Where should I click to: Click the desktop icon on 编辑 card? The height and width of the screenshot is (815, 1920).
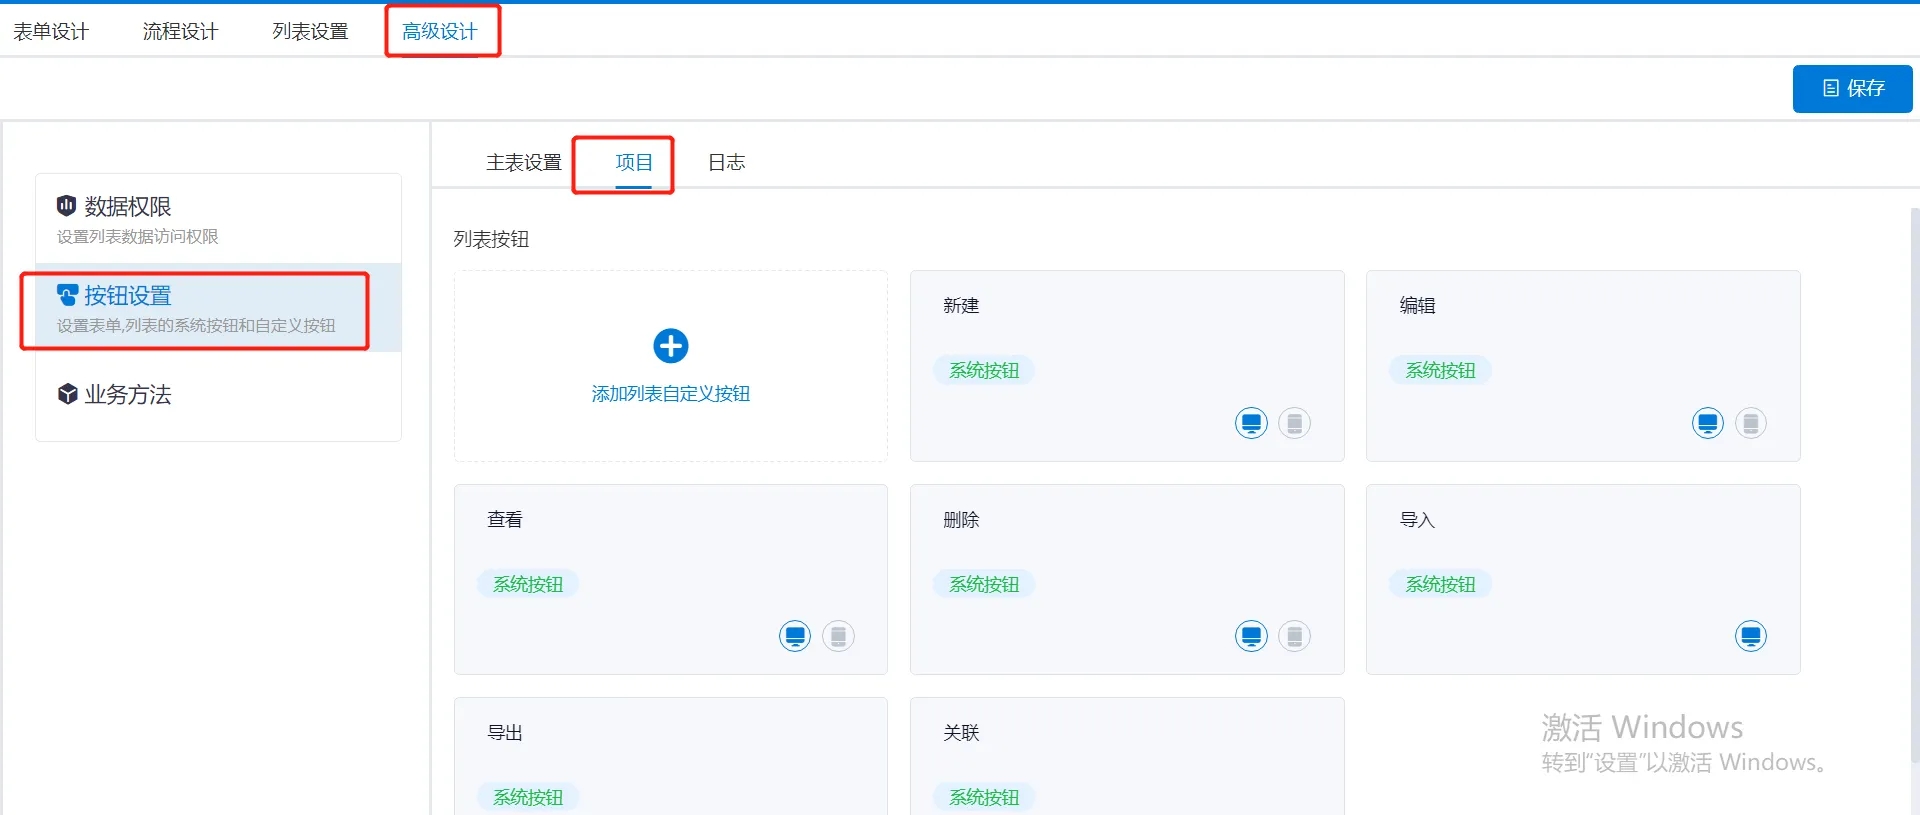(1707, 423)
